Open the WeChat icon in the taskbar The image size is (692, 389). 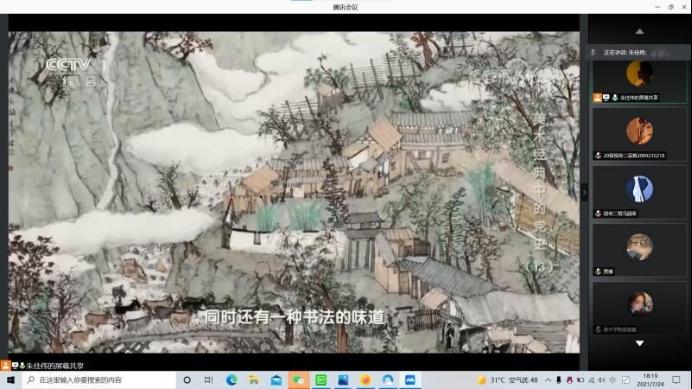pos(298,380)
